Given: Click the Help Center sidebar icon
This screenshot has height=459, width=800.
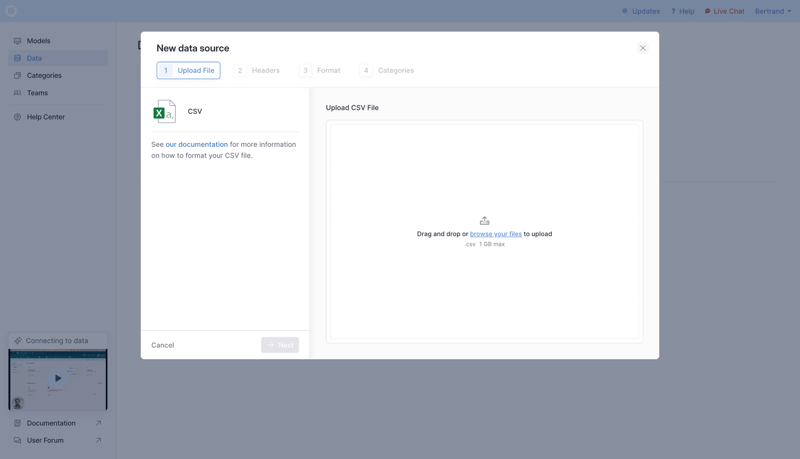Looking at the screenshot, I should [17, 117].
